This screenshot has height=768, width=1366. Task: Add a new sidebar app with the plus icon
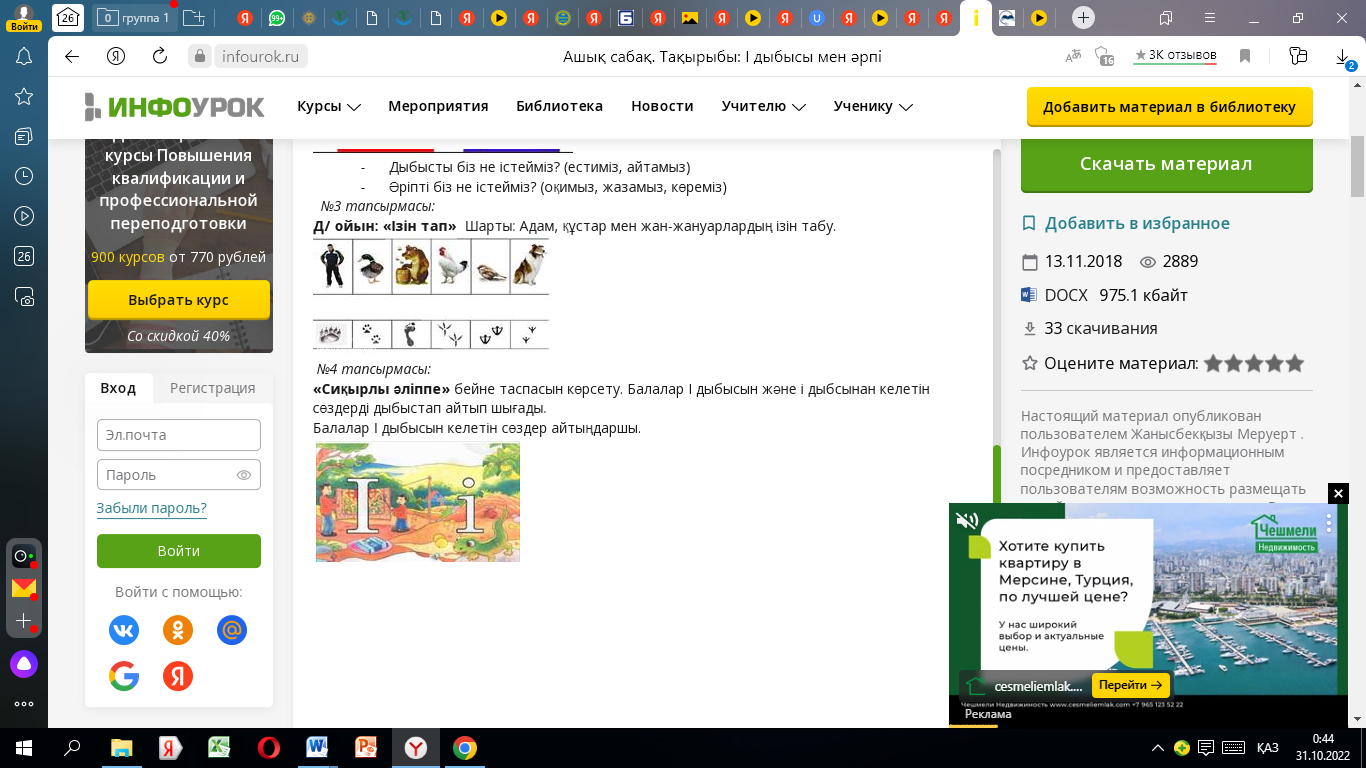tap(24, 621)
